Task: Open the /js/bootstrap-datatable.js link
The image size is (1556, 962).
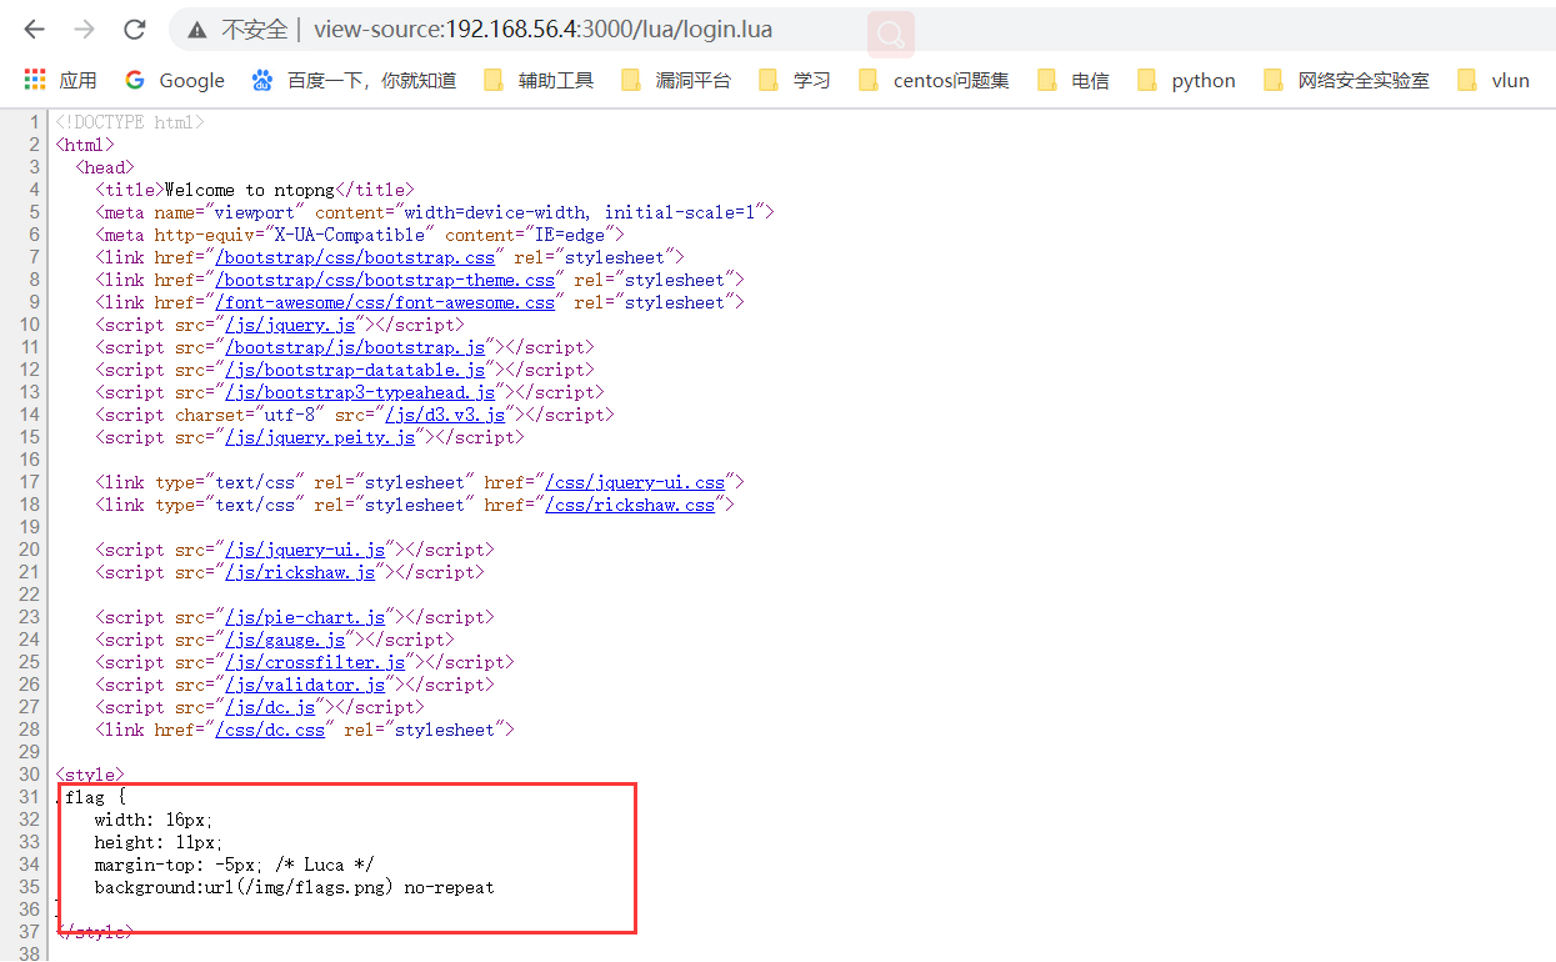Action: point(355,370)
